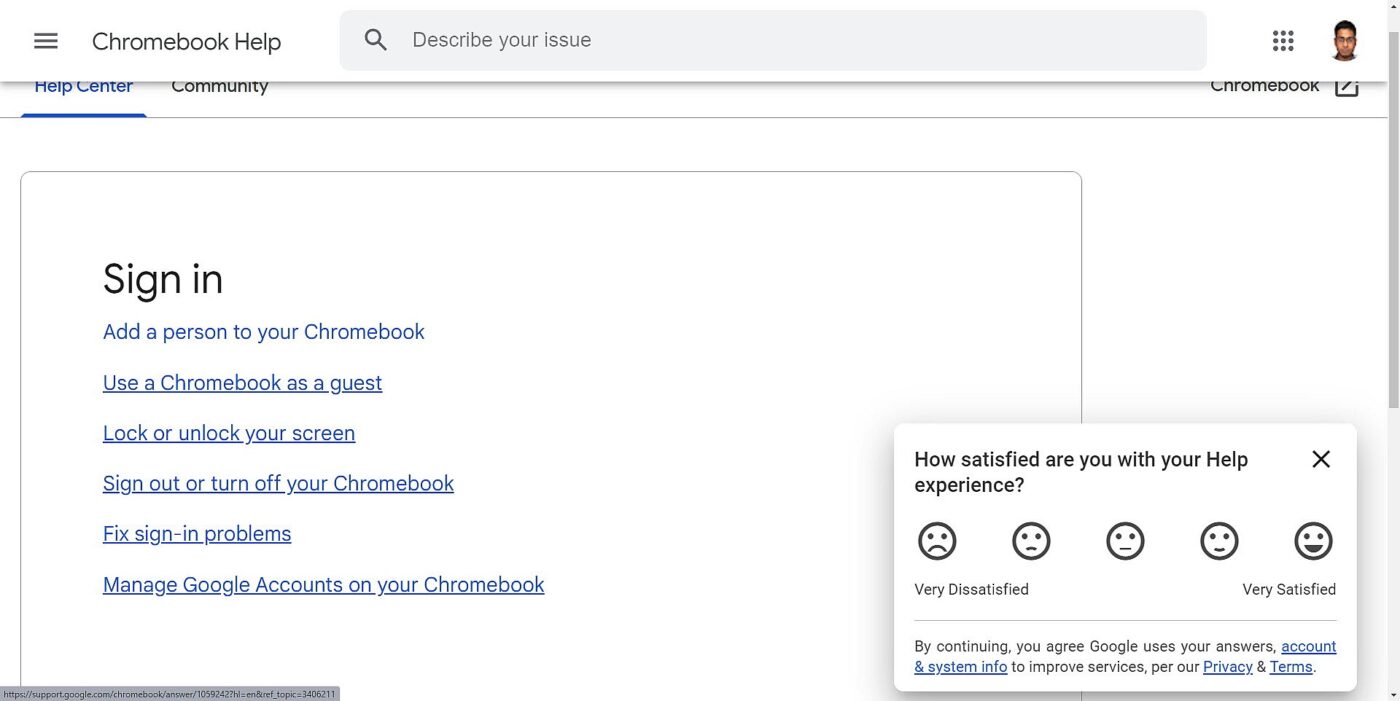
Task: Click the Sign in heading
Action: (x=163, y=279)
